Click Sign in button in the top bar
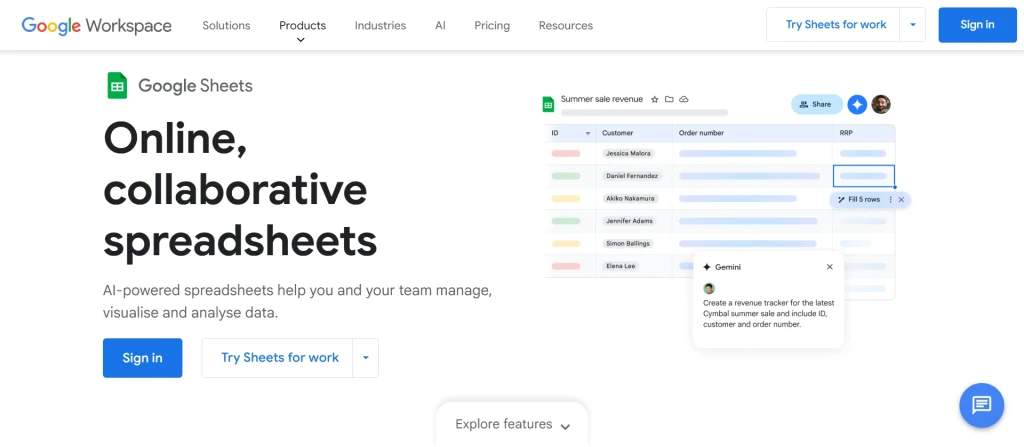The image size is (1024, 447). [x=977, y=25]
